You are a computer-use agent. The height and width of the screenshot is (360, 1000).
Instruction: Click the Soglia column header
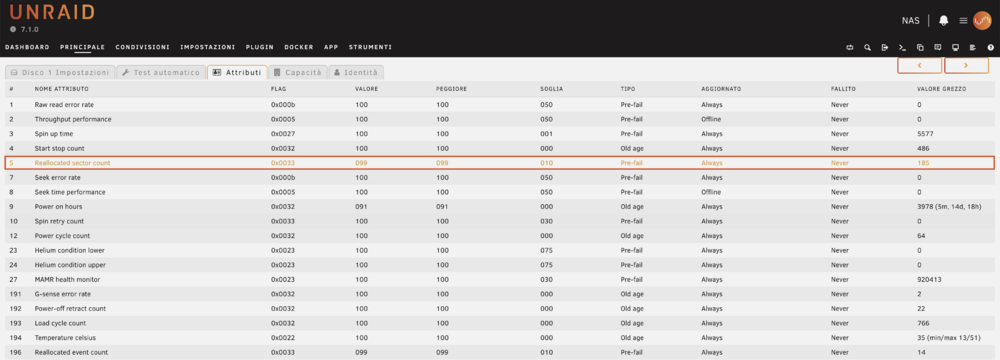(x=551, y=89)
